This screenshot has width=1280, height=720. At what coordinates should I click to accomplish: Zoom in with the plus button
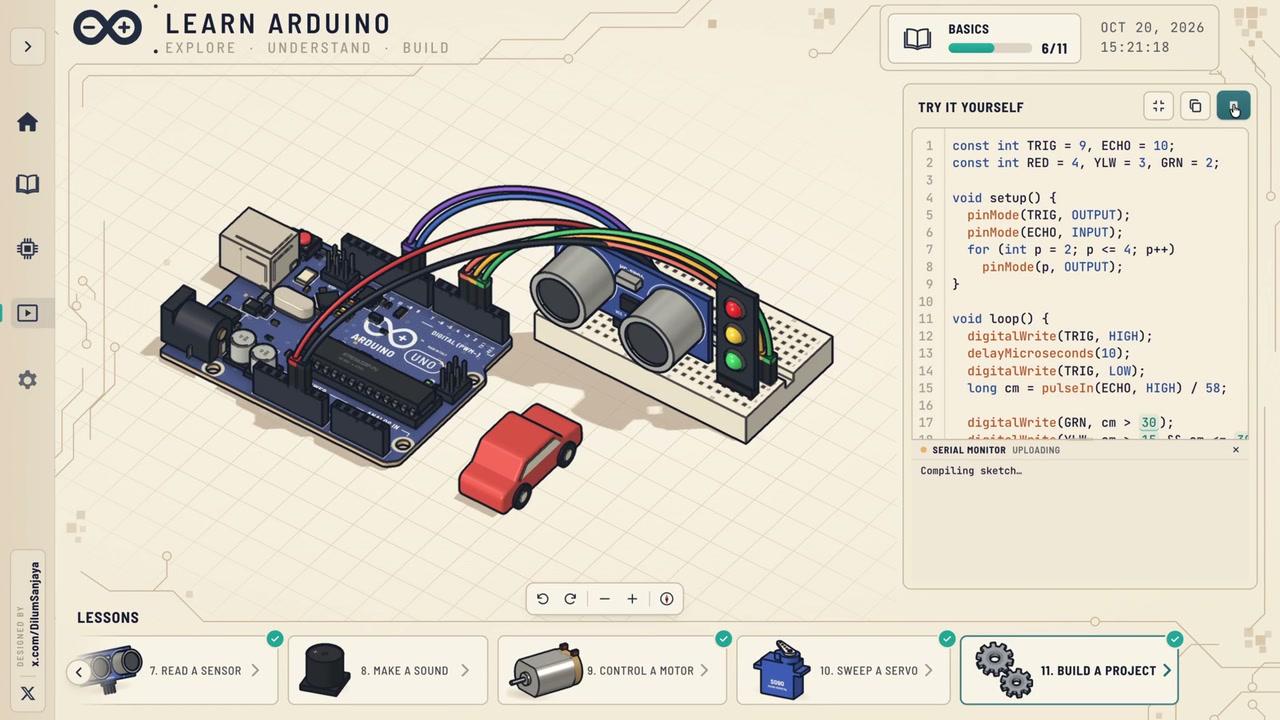632,599
